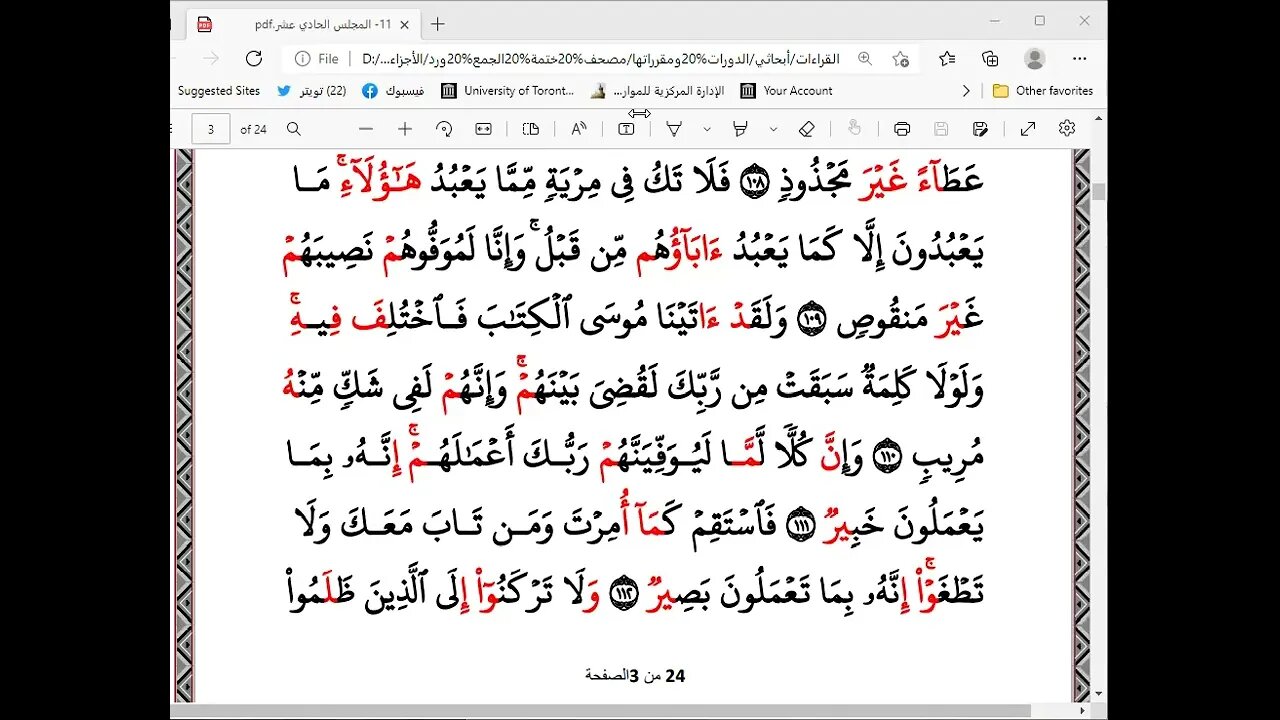The width and height of the screenshot is (1280, 720).
Task: Open the تويتر (22) Twitter bookmark
Action: coord(312,91)
